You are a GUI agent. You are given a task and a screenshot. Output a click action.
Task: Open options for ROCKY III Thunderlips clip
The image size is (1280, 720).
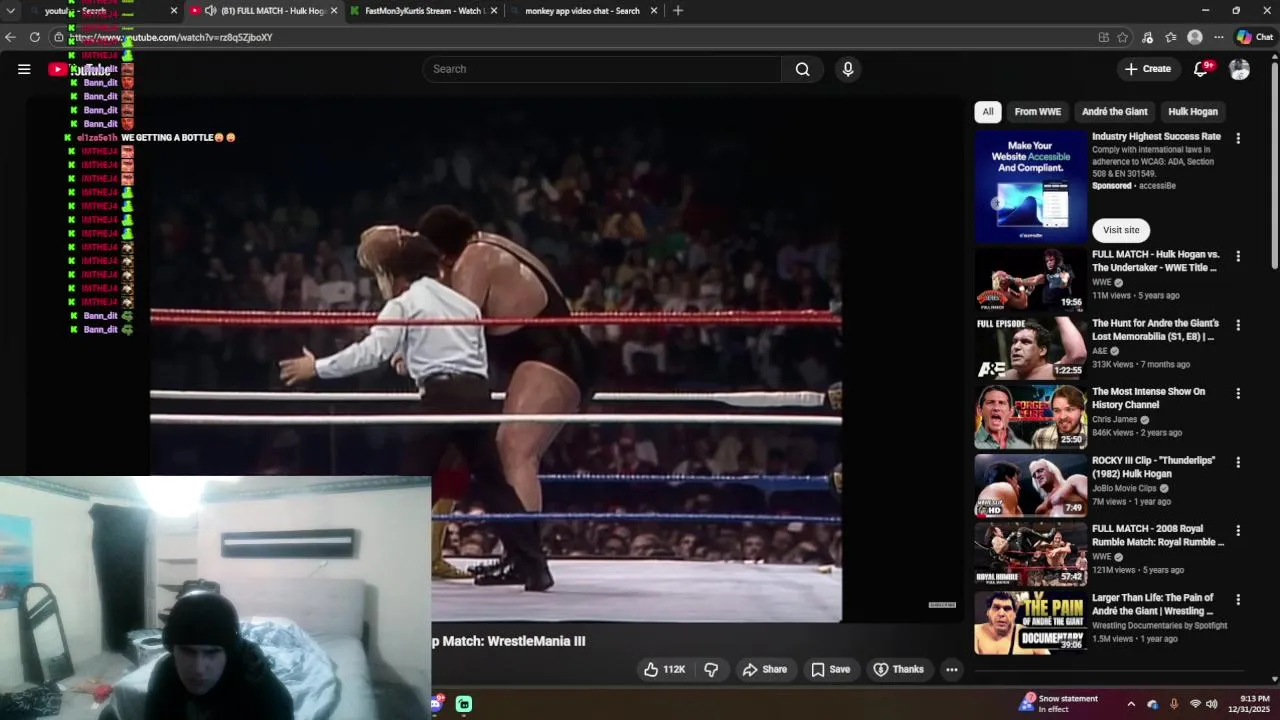click(x=1238, y=462)
